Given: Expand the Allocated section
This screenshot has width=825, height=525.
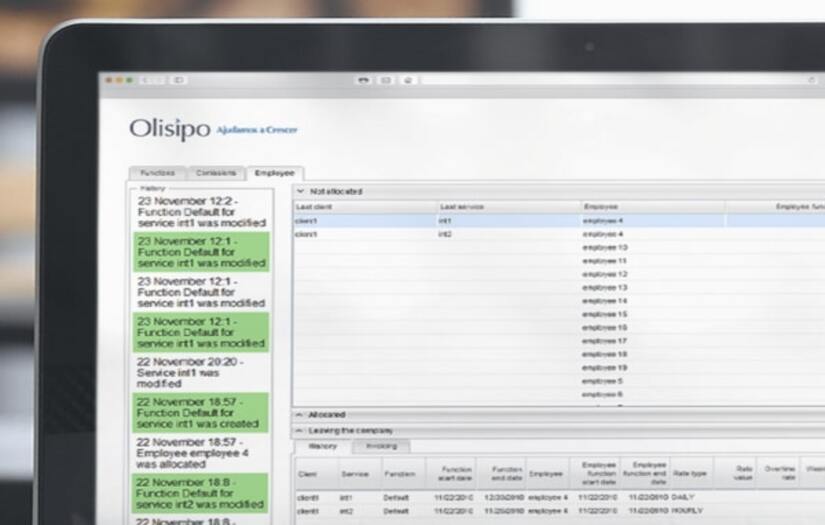Looking at the screenshot, I should 299,415.
